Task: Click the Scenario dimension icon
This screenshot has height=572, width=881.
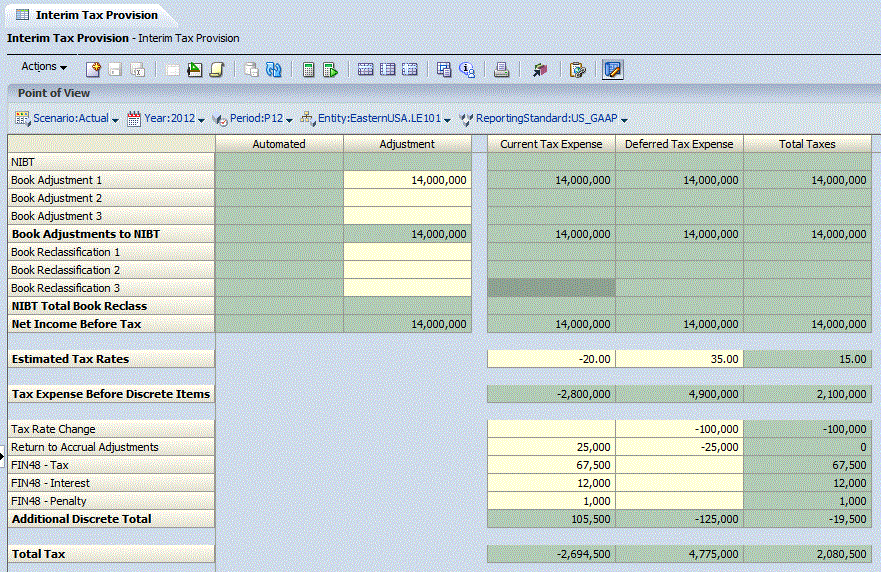Action: pos(22,119)
